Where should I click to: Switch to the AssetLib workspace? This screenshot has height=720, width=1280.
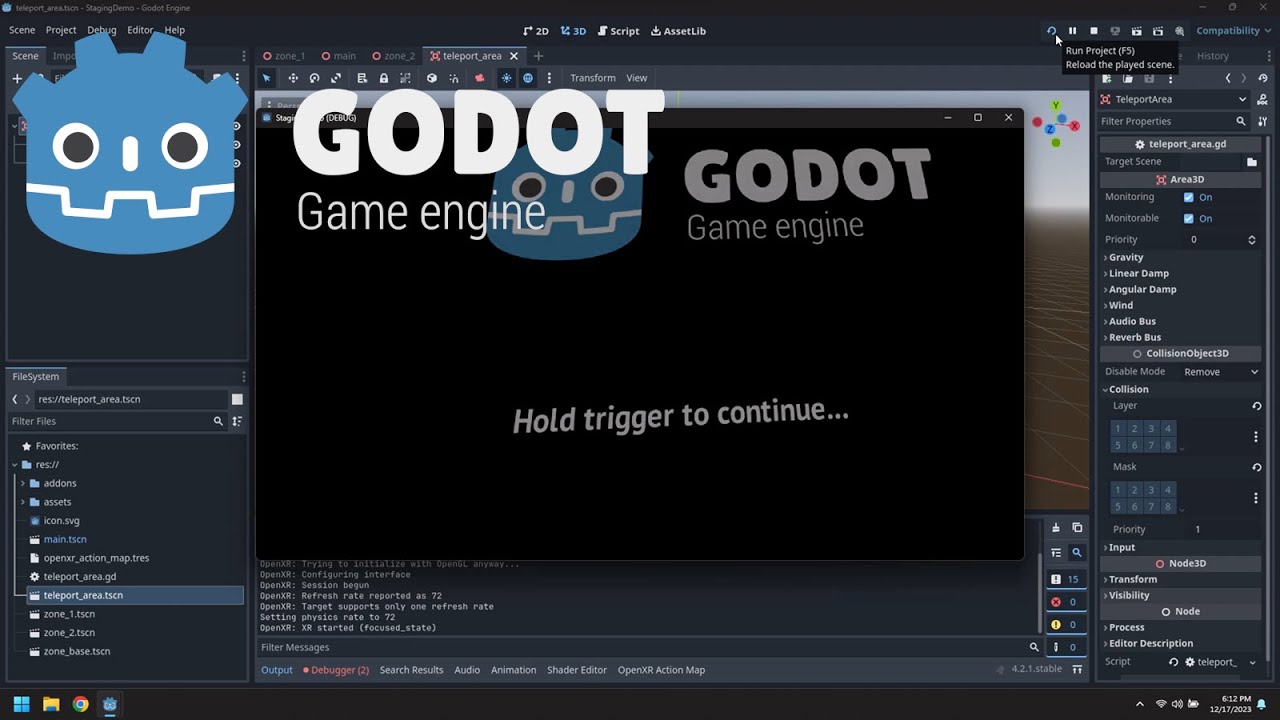(678, 31)
